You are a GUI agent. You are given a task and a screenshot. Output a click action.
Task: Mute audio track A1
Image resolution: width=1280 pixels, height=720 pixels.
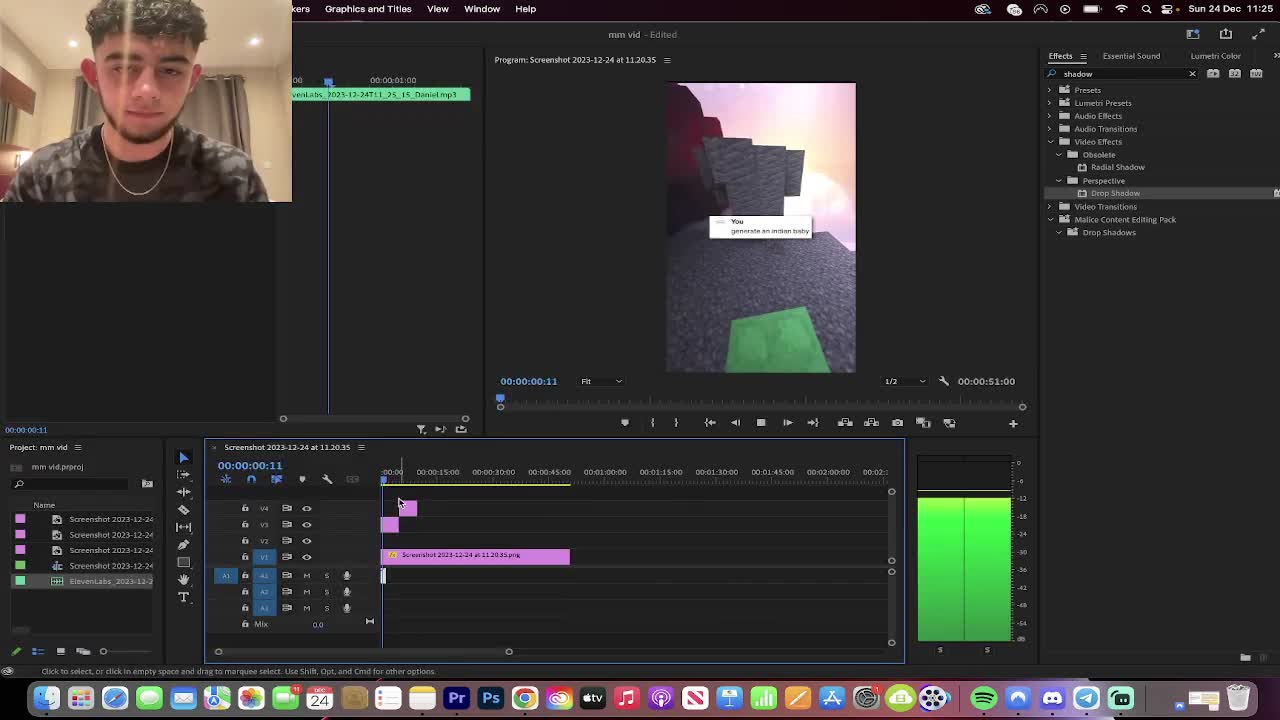[x=307, y=575]
